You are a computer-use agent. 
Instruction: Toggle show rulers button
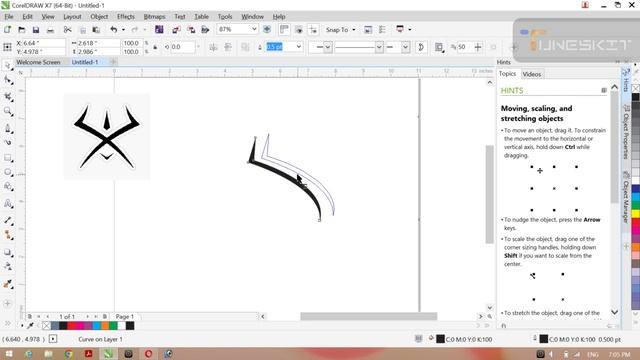pos(284,29)
